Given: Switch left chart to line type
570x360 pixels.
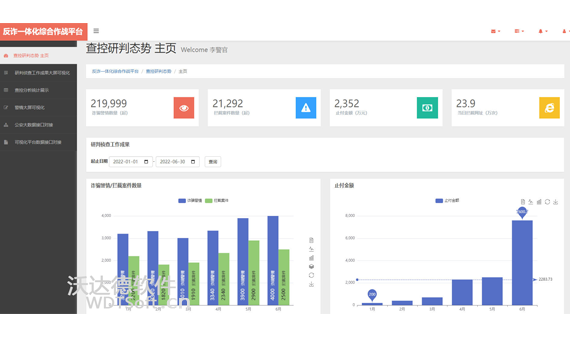Looking at the screenshot, I should [311, 249].
